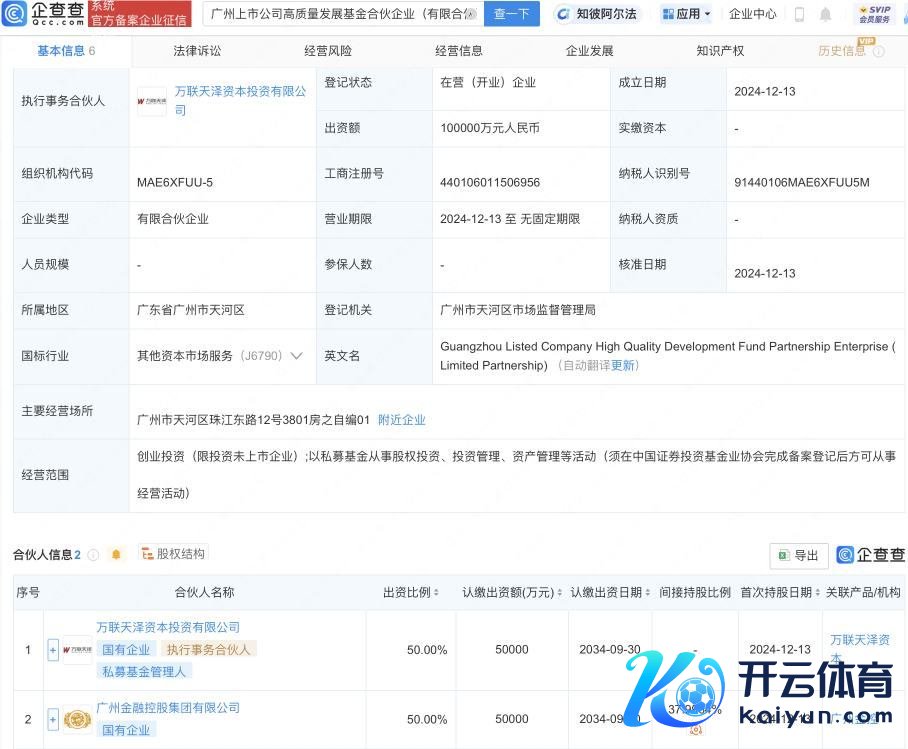Sort table by 出资比例 column
Image resolution: width=908 pixels, height=749 pixels.
[x=411, y=592]
